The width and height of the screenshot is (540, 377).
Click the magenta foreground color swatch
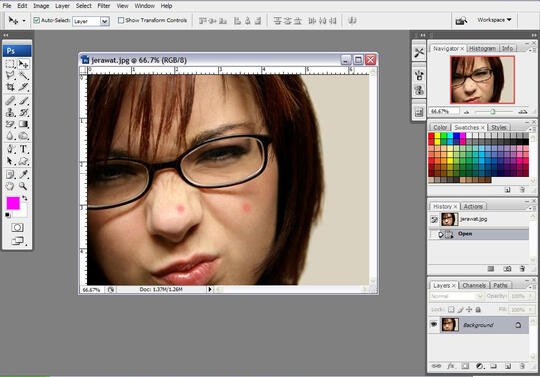(x=13, y=203)
